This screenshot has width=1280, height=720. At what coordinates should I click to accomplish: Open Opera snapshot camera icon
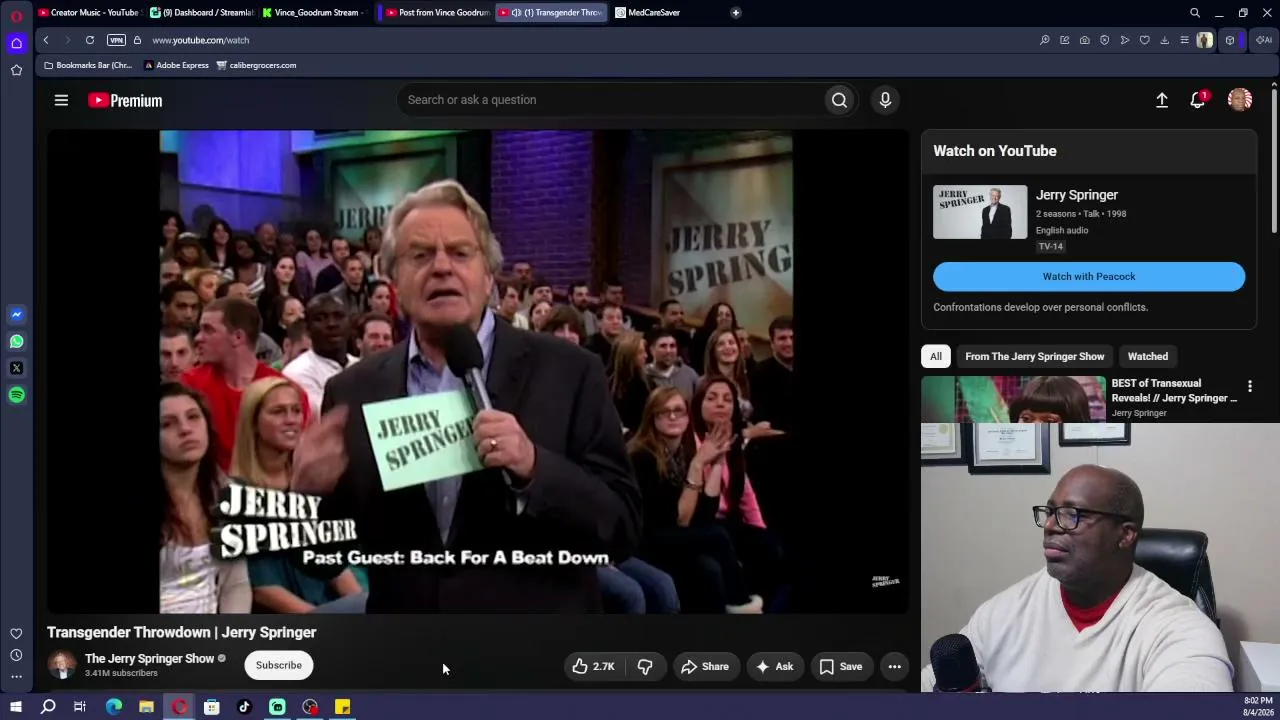pyautogui.click(x=1085, y=40)
